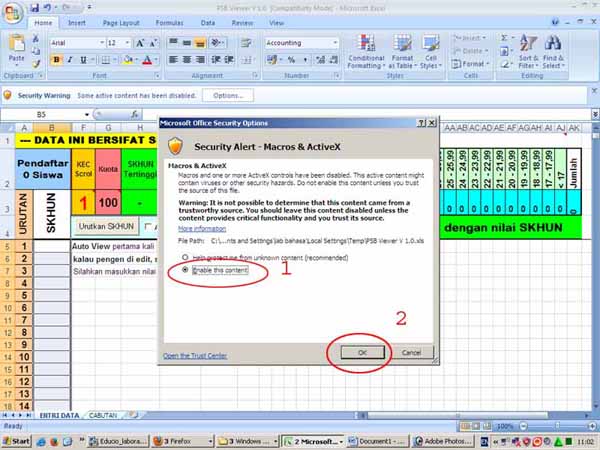Image resolution: width=600 pixels, height=450 pixels.
Task: Click the Find & Select icon
Action: (x=554, y=52)
